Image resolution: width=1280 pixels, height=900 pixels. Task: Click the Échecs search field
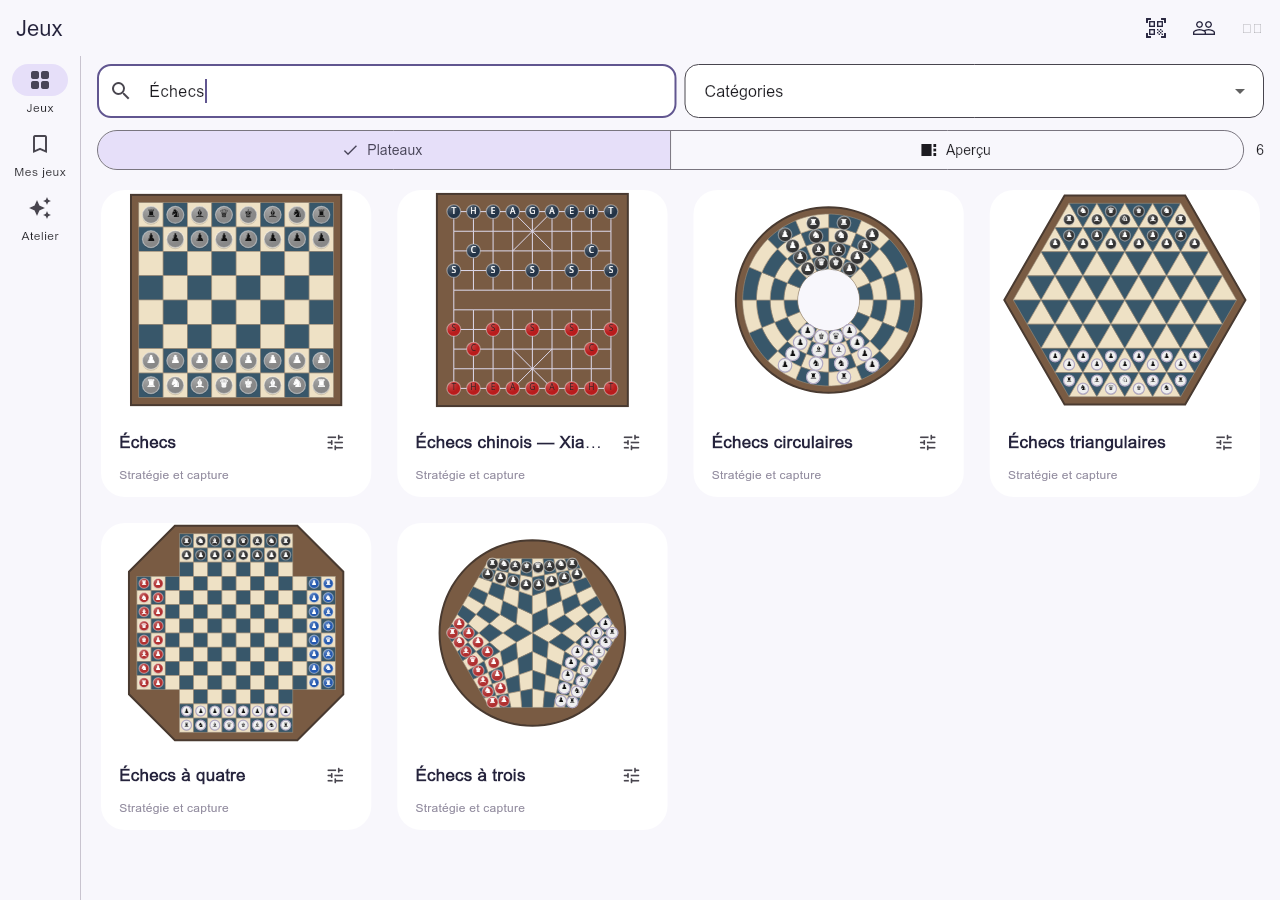(387, 91)
